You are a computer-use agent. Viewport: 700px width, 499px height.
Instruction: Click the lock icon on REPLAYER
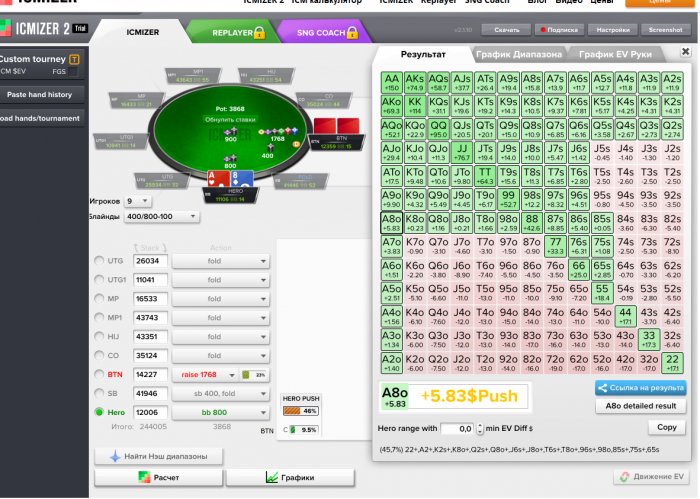pyautogui.click(x=259, y=32)
